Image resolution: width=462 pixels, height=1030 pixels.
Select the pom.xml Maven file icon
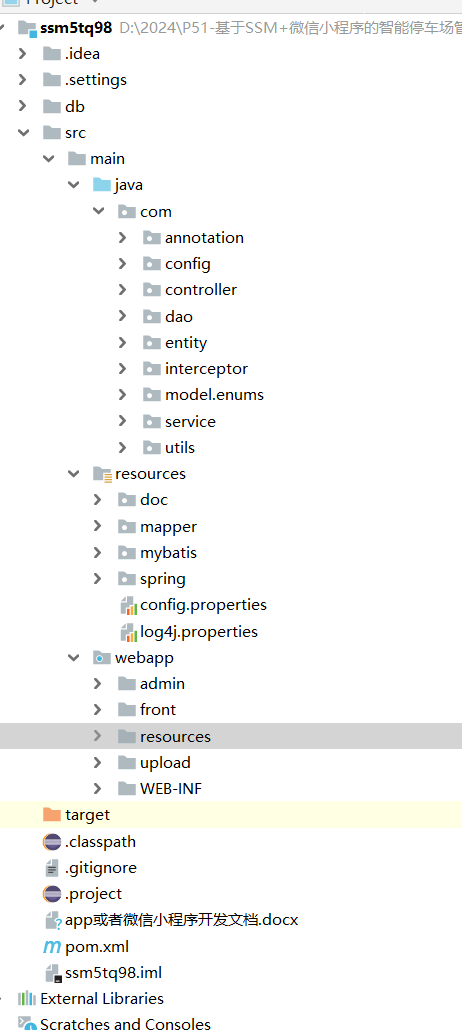[51, 947]
